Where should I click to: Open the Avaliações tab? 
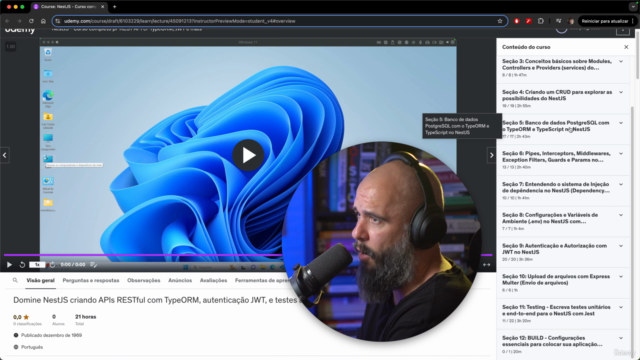tap(213, 280)
